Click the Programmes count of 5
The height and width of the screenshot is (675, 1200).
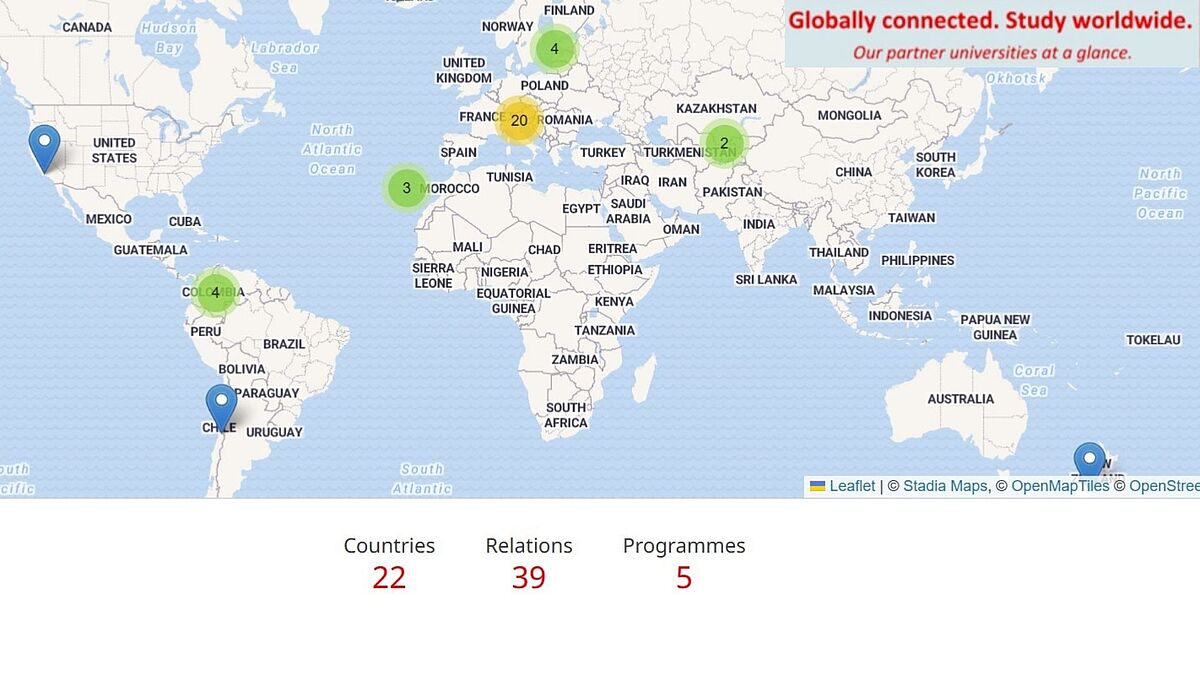pyautogui.click(x=684, y=578)
